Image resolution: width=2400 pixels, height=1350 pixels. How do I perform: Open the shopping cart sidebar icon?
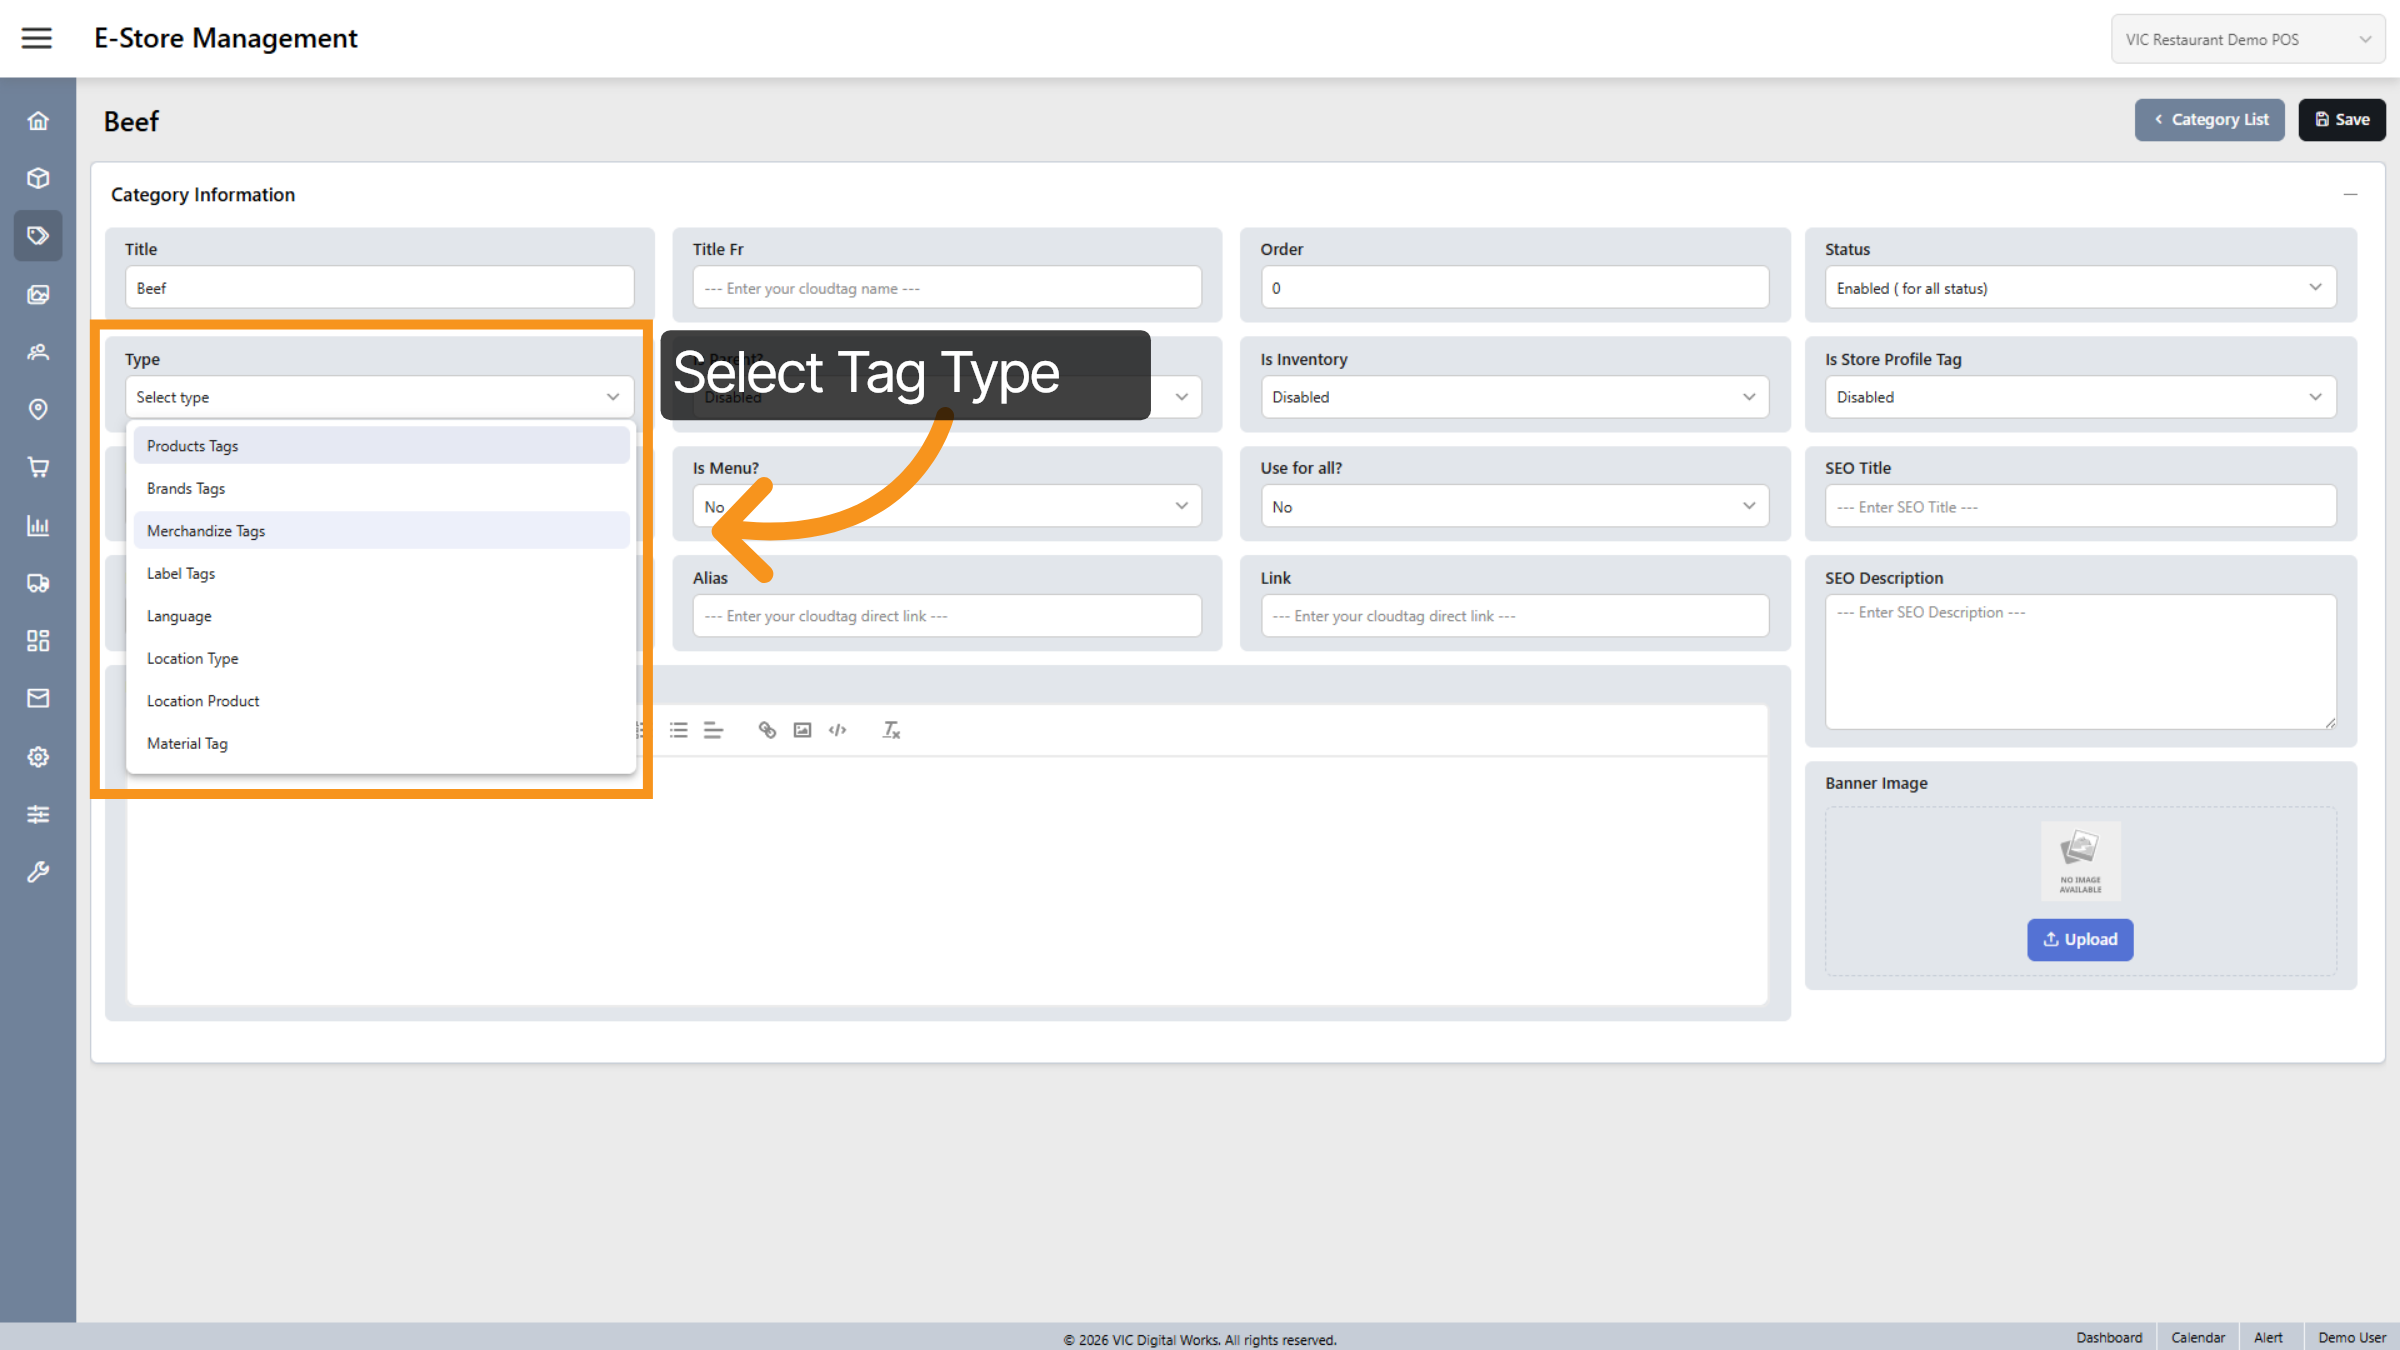(x=38, y=467)
